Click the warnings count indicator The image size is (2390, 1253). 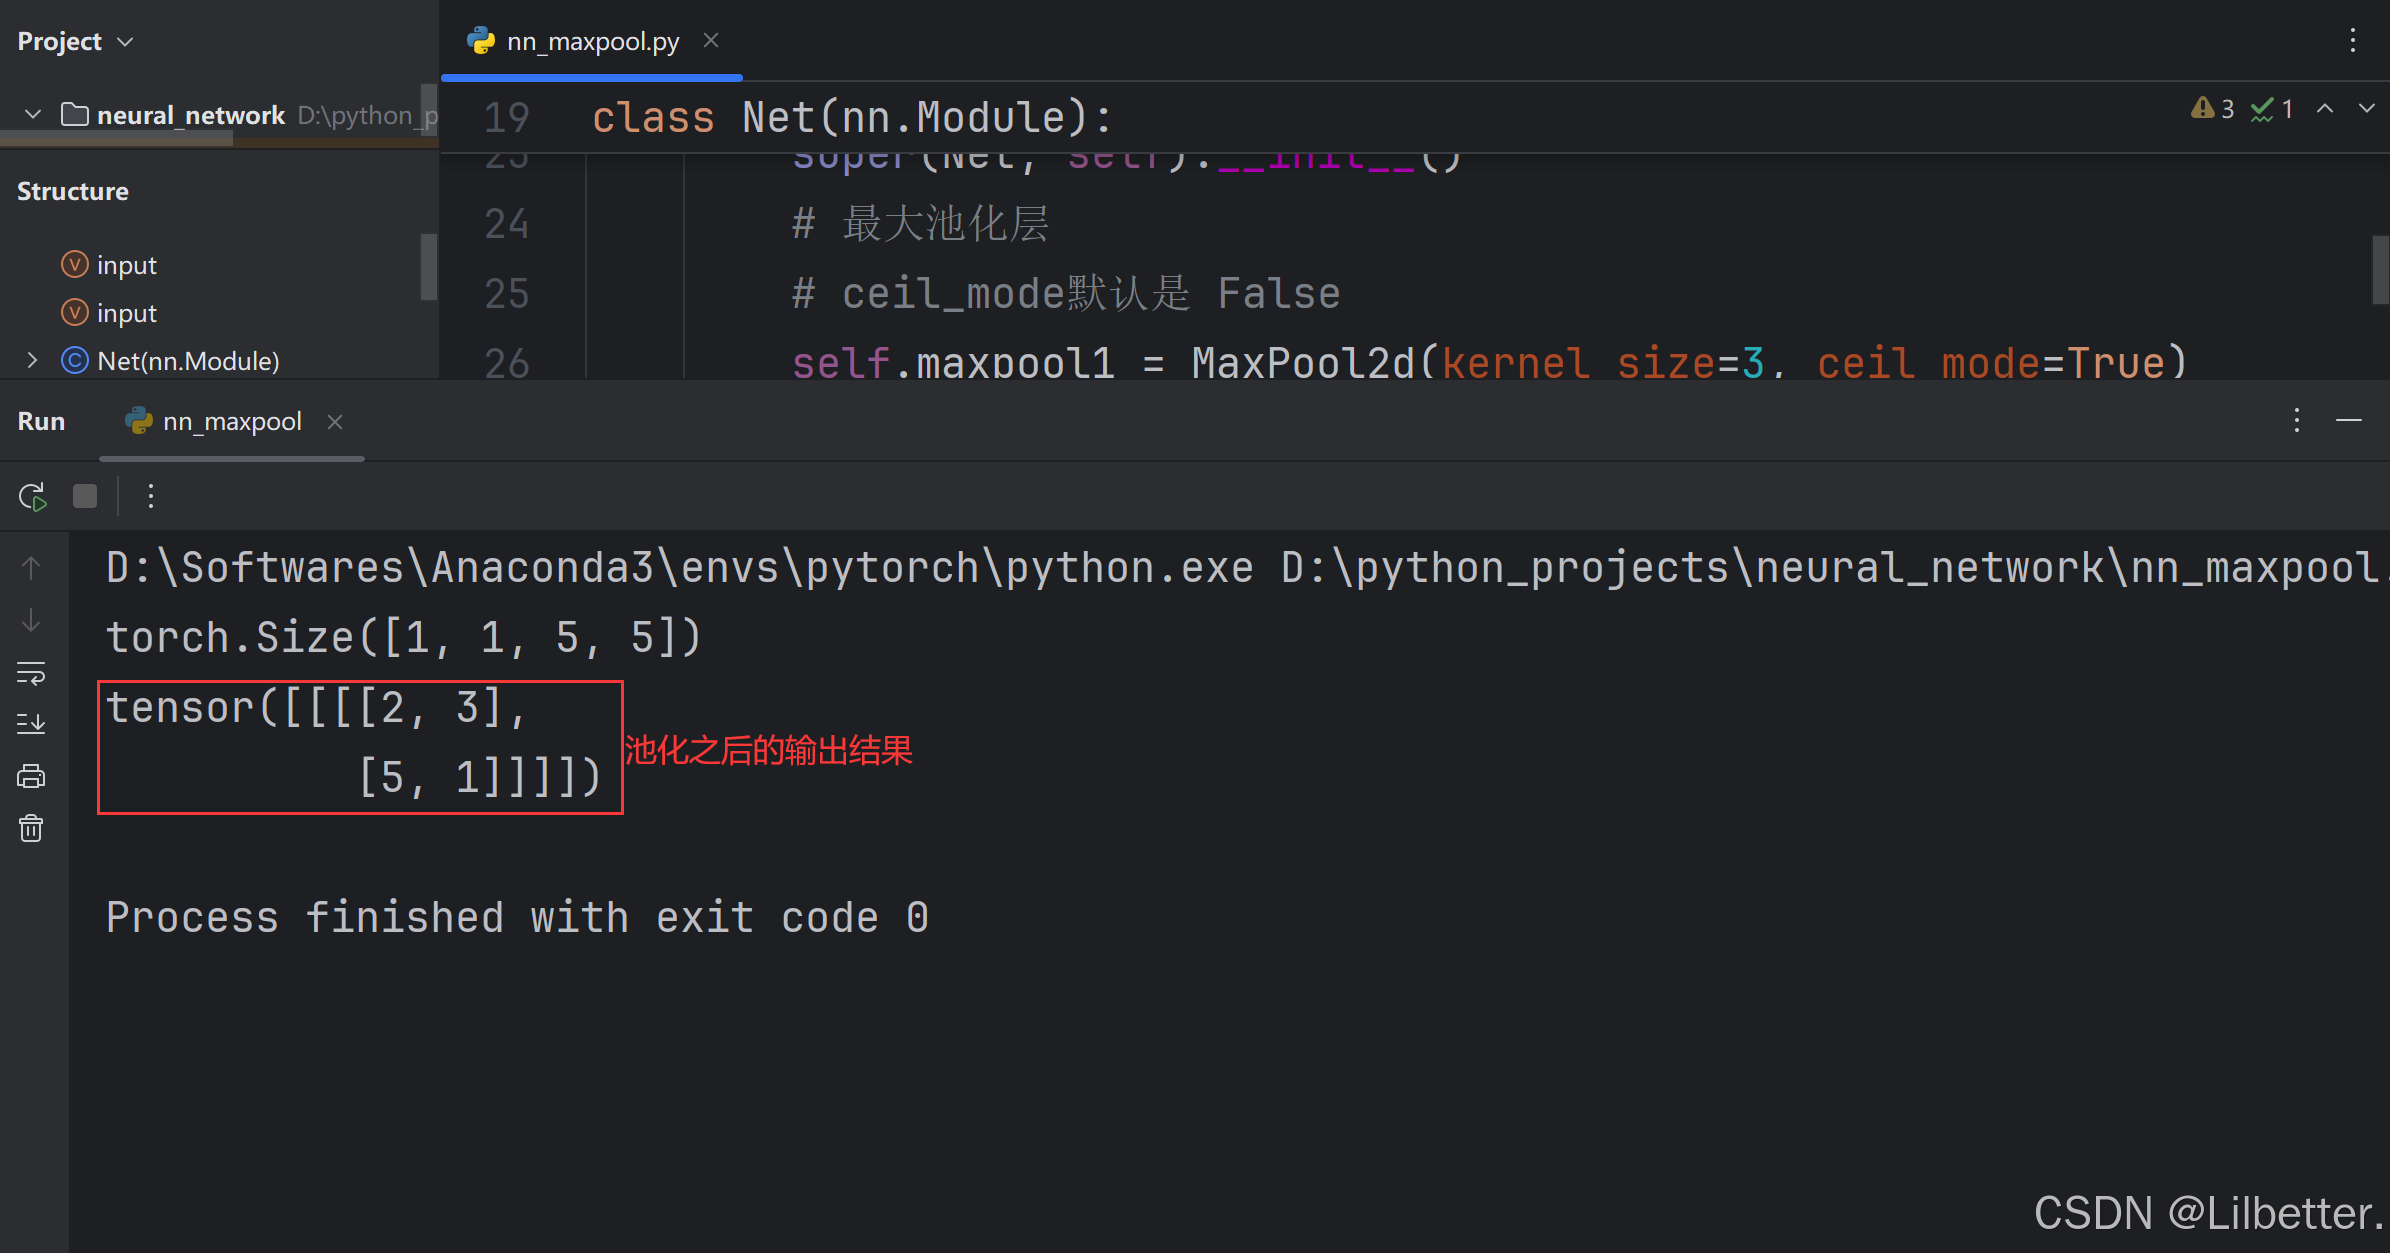coord(2212,109)
